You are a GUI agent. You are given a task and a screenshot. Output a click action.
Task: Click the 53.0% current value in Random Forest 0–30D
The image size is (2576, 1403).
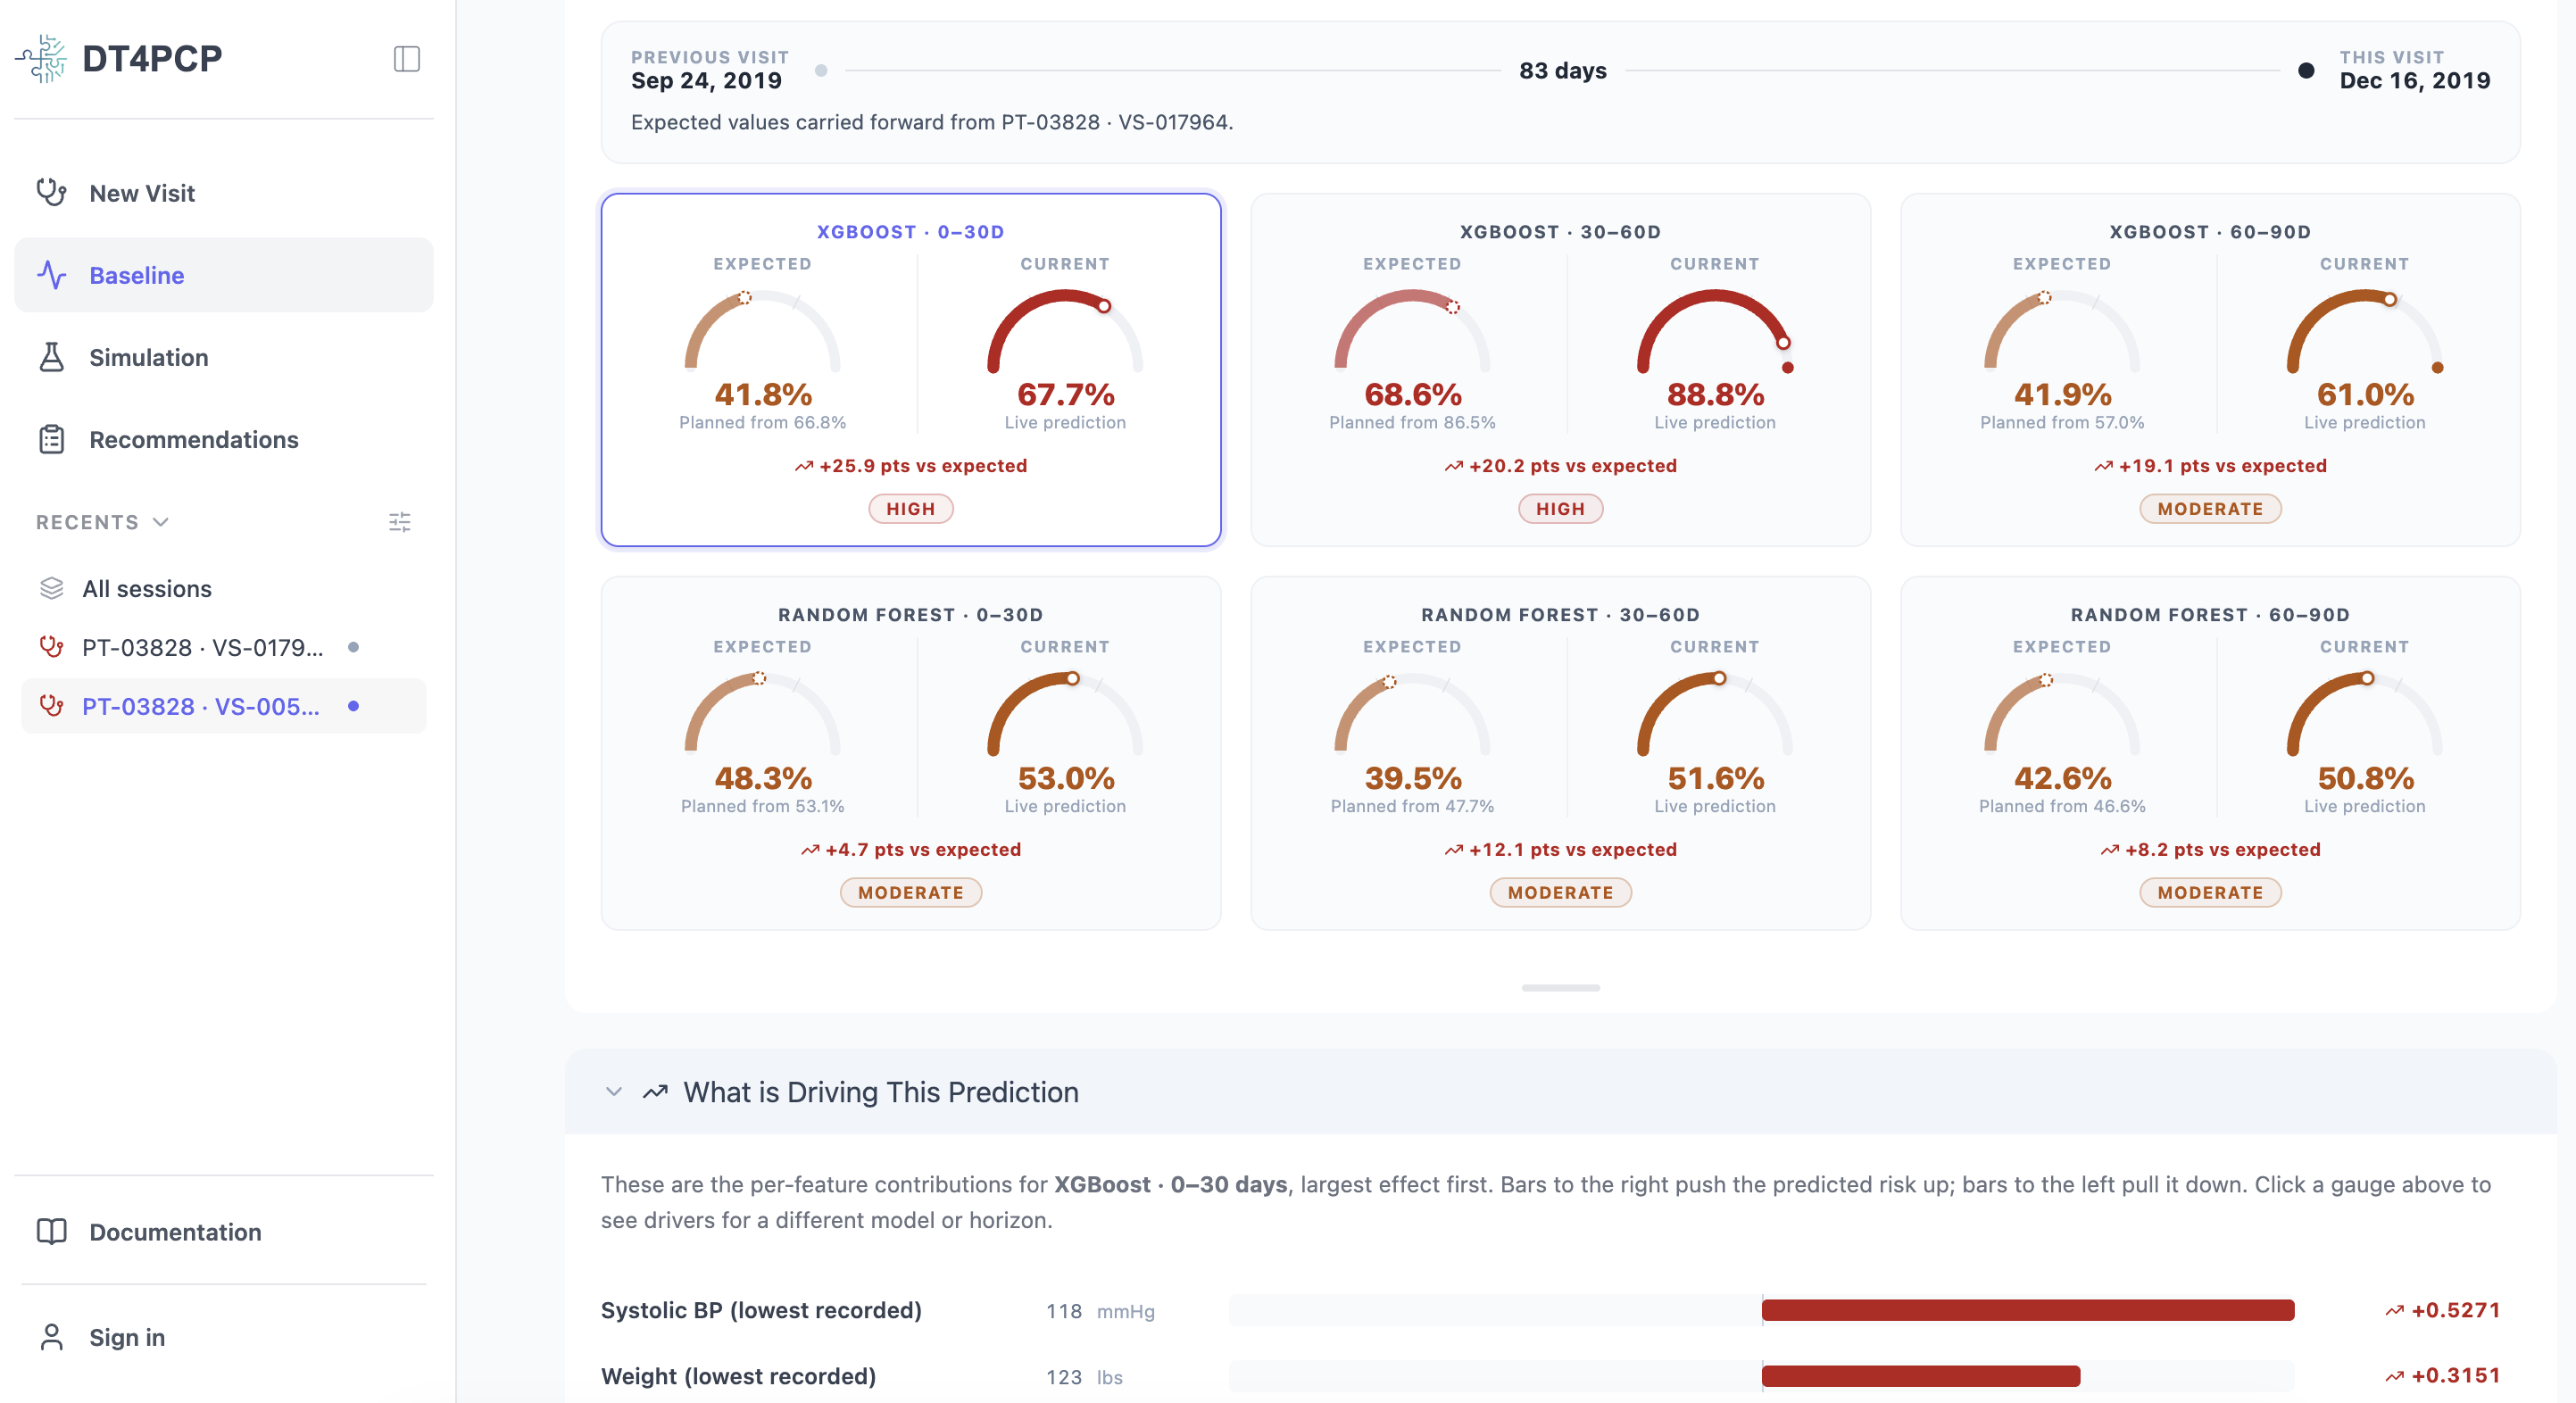pos(1066,778)
